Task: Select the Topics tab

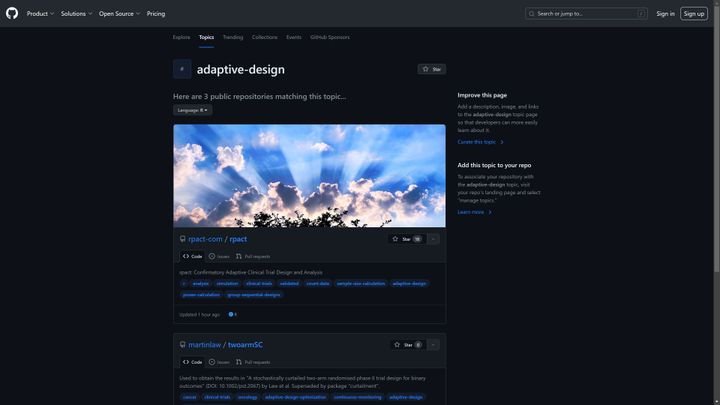Action: point(206,37)
